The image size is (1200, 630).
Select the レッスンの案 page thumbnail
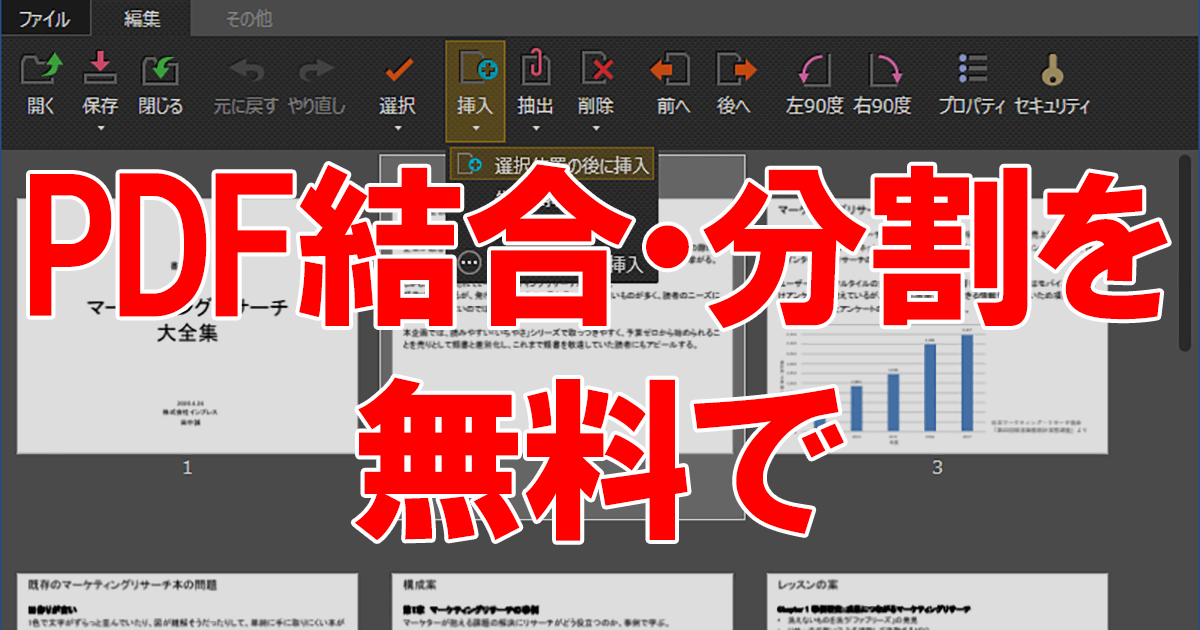tap(937, 601)
